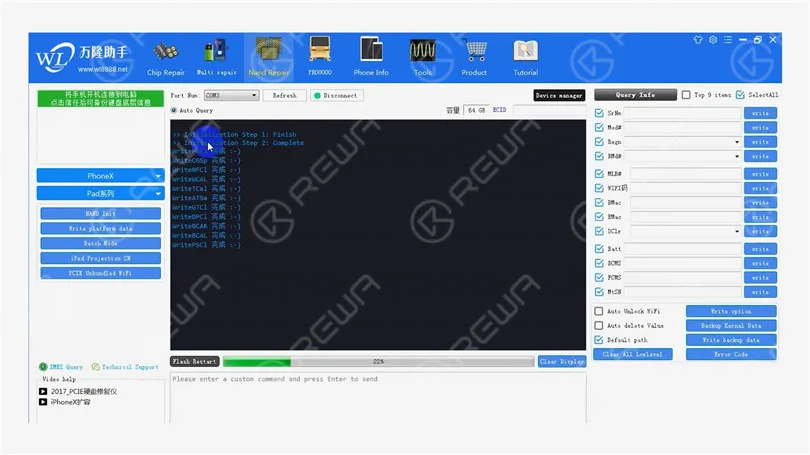Click the Clear Display button
Image resolution: width=810 pixels, height=455 pixels.
(x=562, y=362)
